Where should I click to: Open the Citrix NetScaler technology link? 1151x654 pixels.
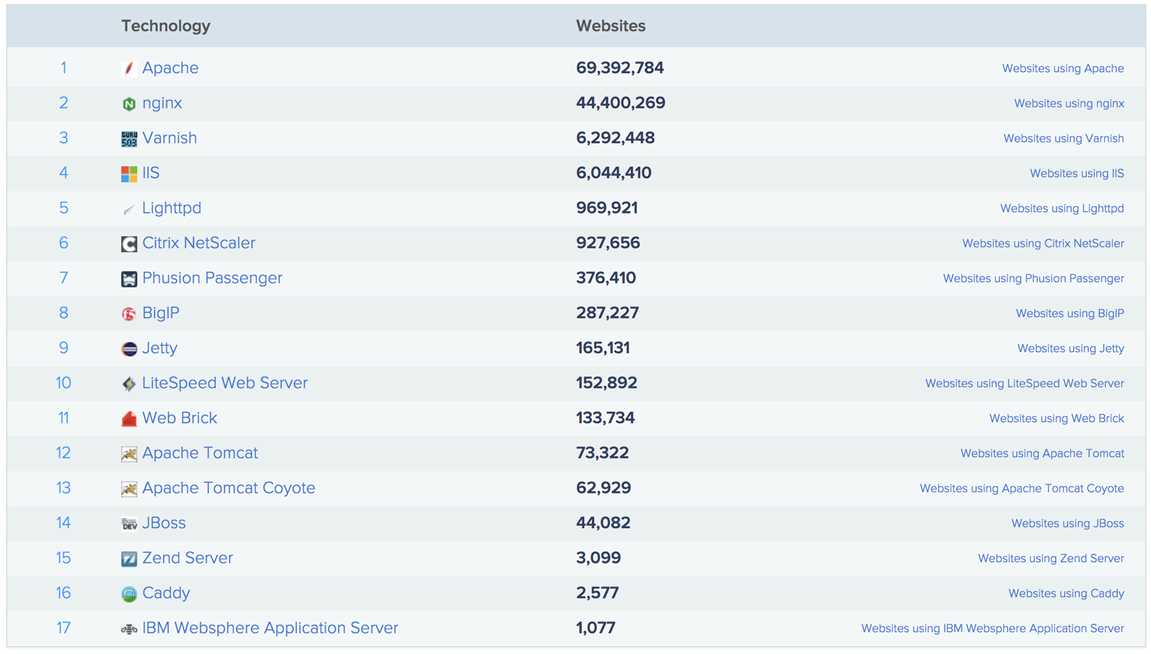[x=199, y=243]
